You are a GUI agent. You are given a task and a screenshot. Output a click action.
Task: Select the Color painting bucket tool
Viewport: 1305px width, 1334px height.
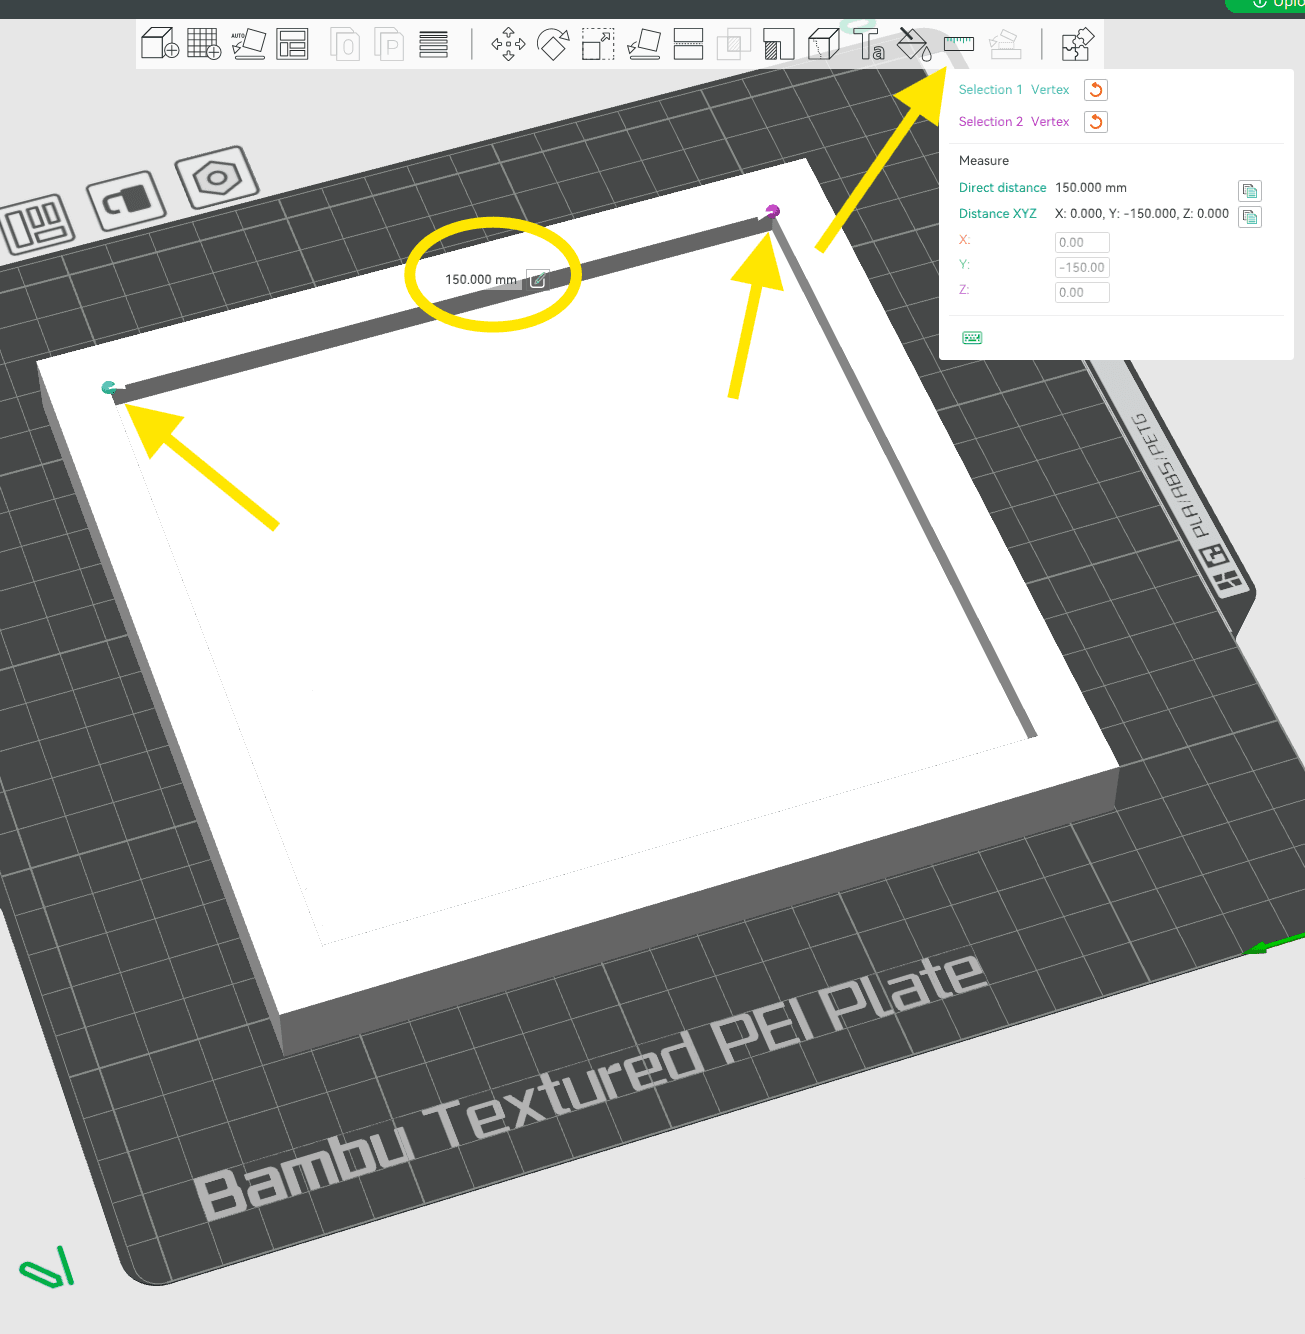coord(914,44)
